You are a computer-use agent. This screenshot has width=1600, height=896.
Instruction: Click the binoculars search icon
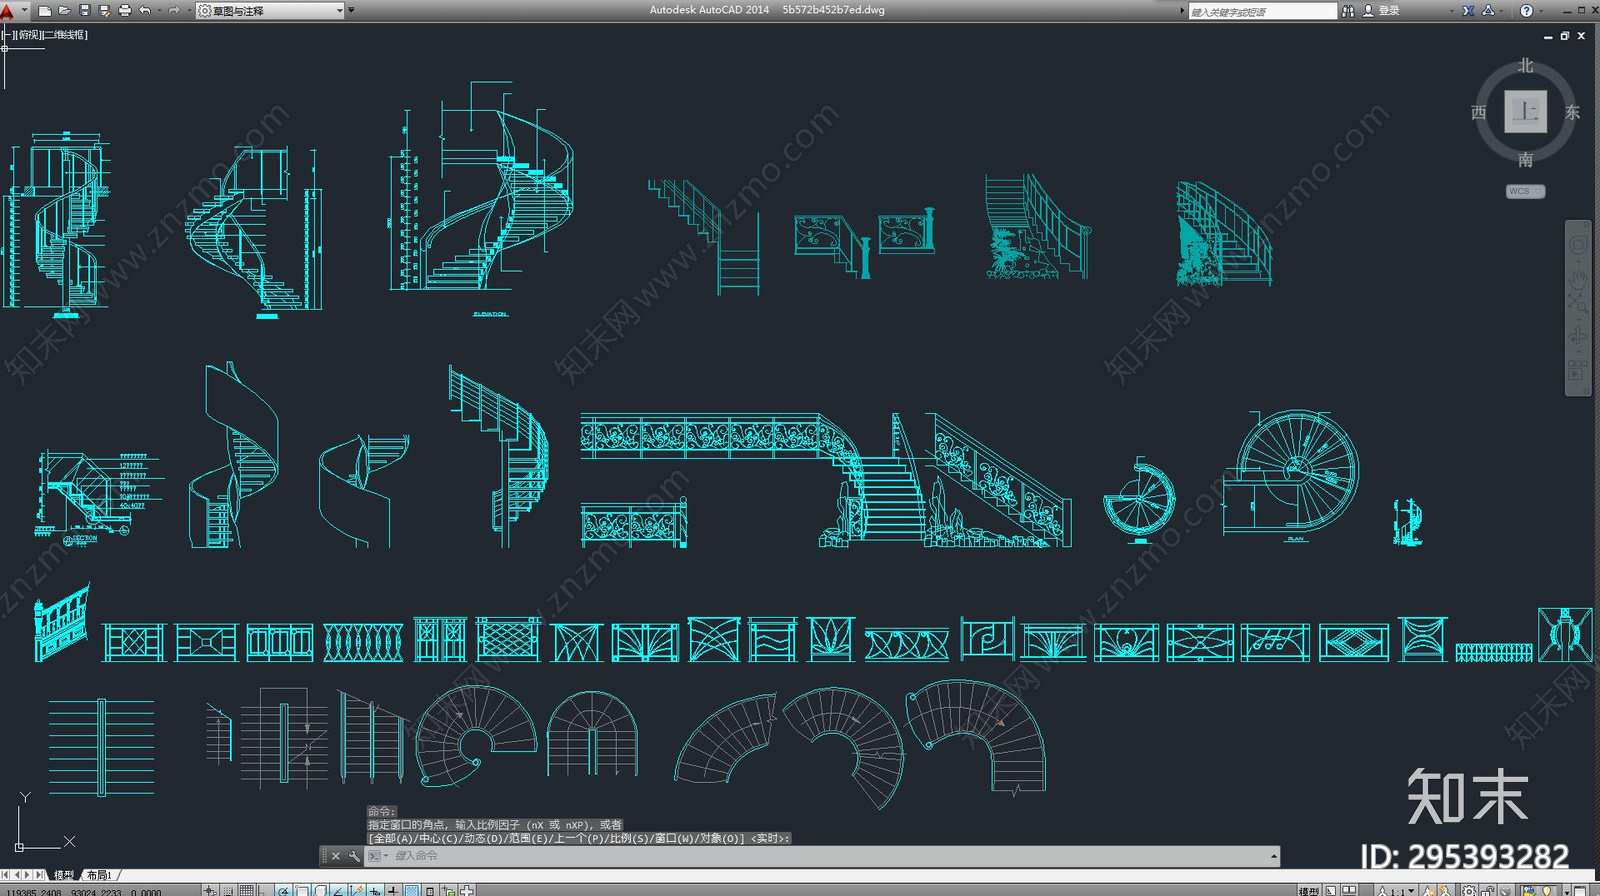[x=1348, y=11]
